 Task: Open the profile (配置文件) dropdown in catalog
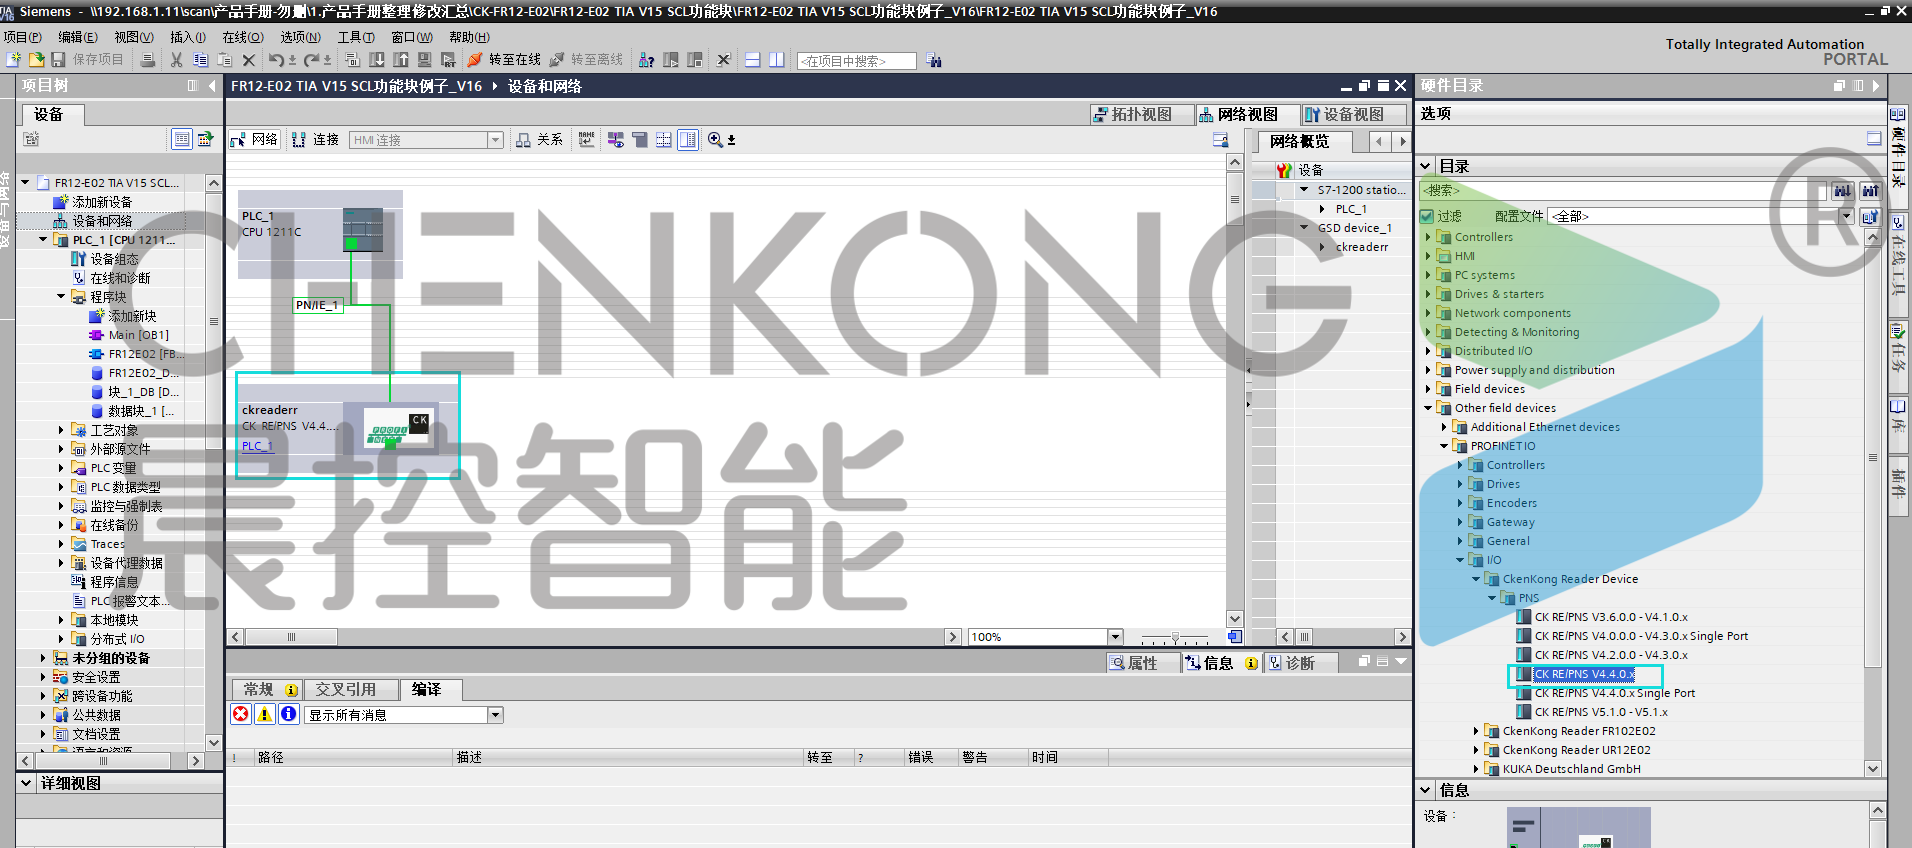[x=1846, y=216]
